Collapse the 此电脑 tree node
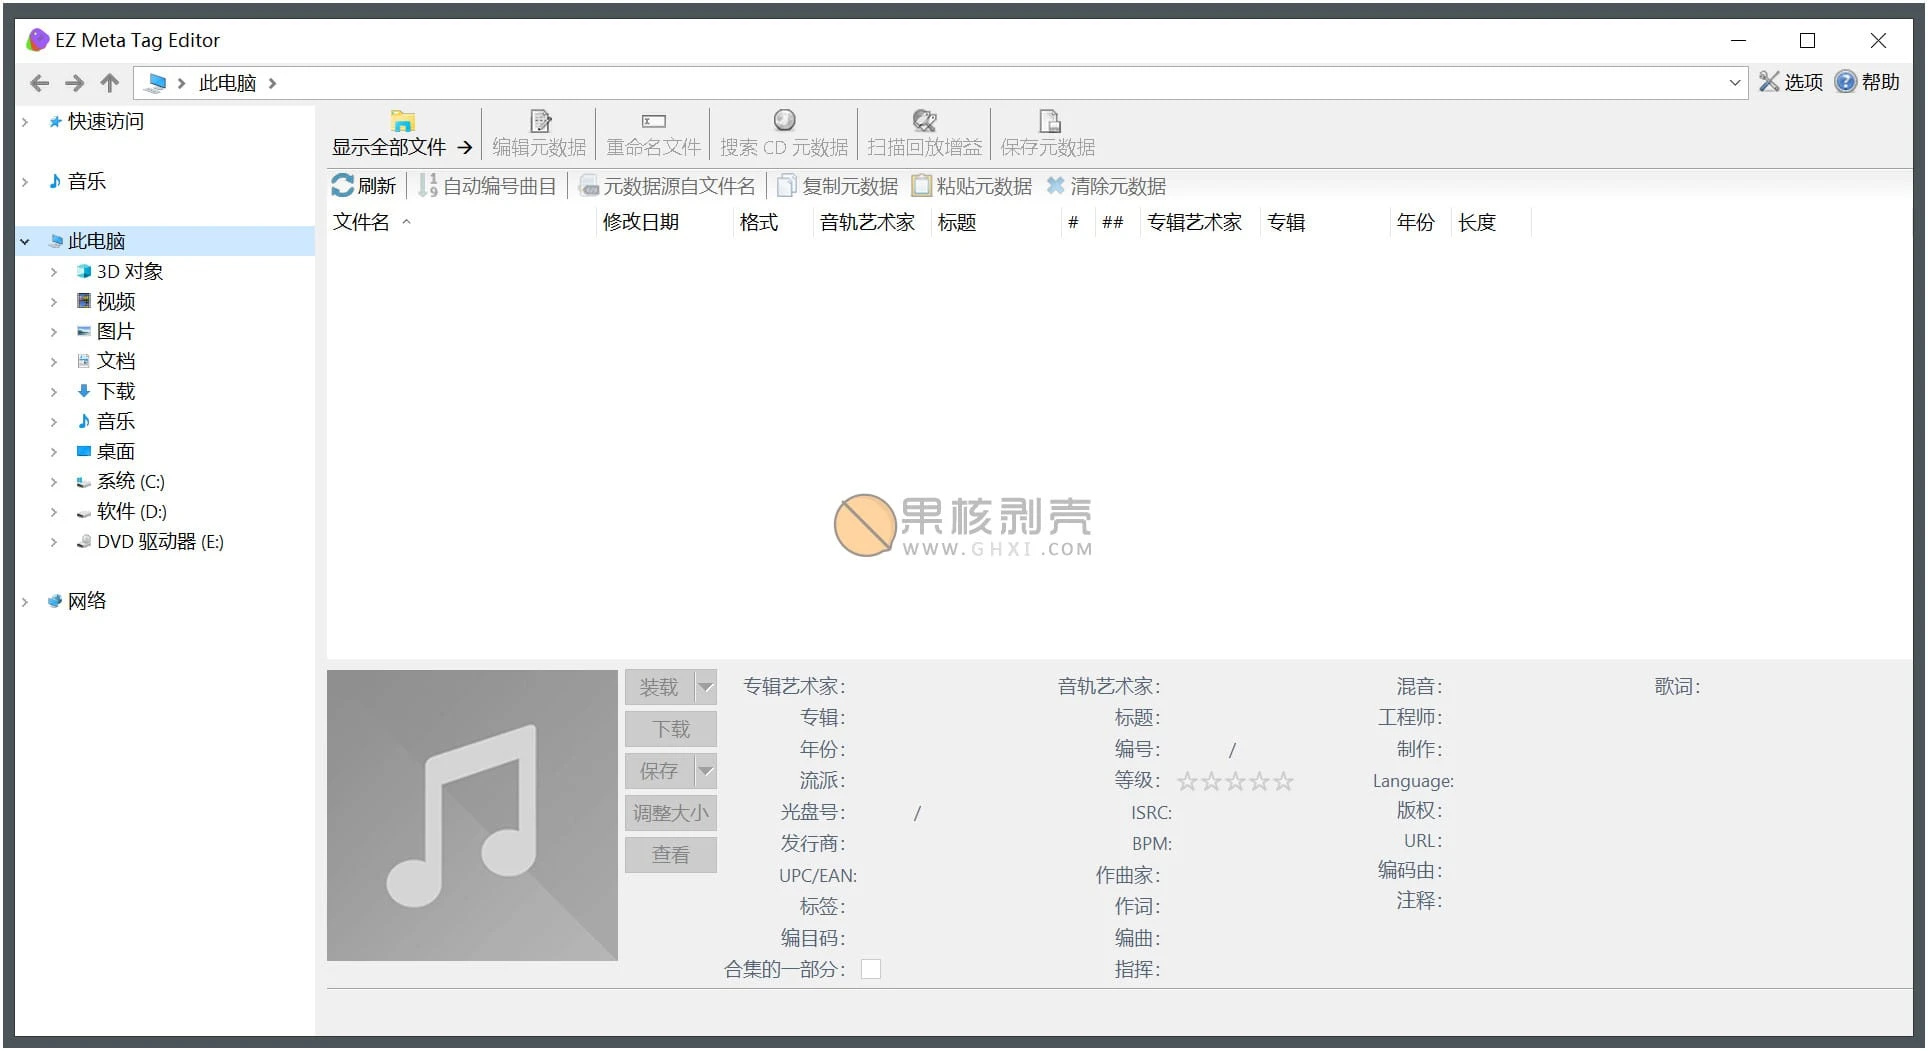 click(x=25, y=240)
